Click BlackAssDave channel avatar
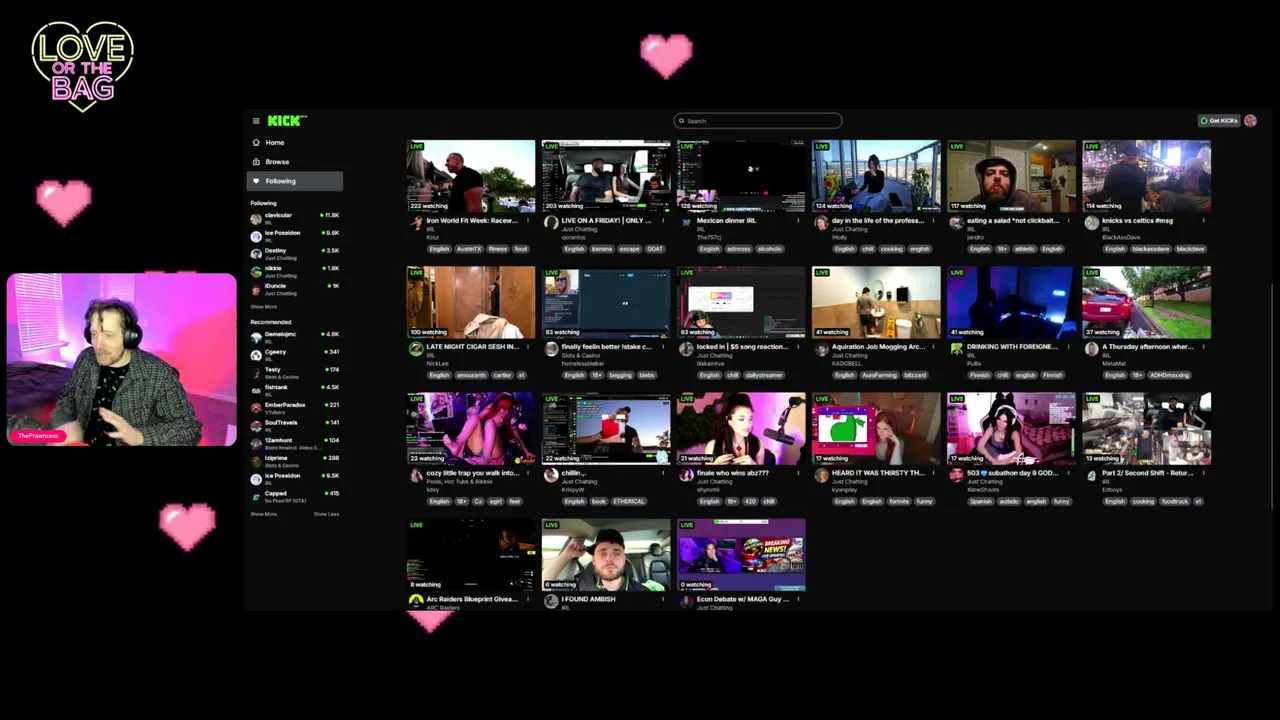 pyautogui.click(x=1091, y=223)
